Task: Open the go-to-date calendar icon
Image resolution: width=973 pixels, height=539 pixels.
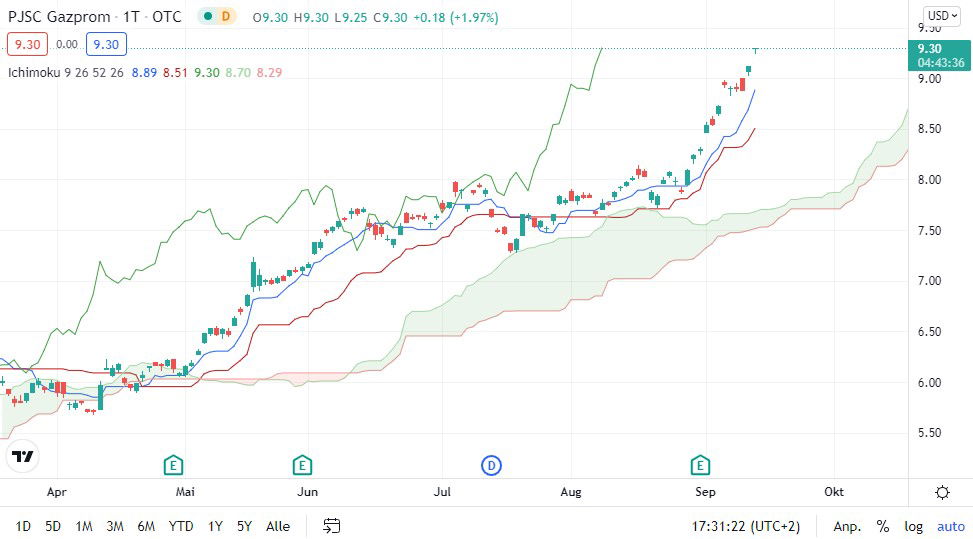Action: [x=332, y=526]
